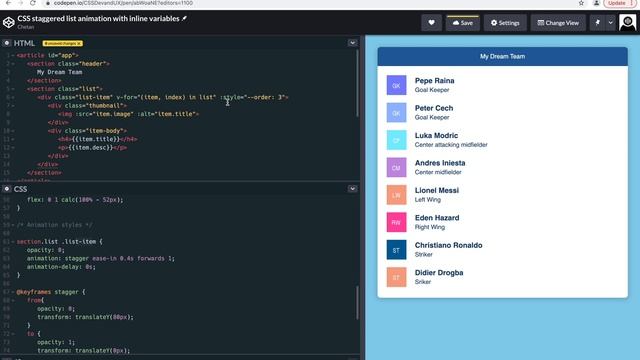The image size is (640, 360).
Task: Go back in browser
Action: pyautogui.click(x=8, y=3)
